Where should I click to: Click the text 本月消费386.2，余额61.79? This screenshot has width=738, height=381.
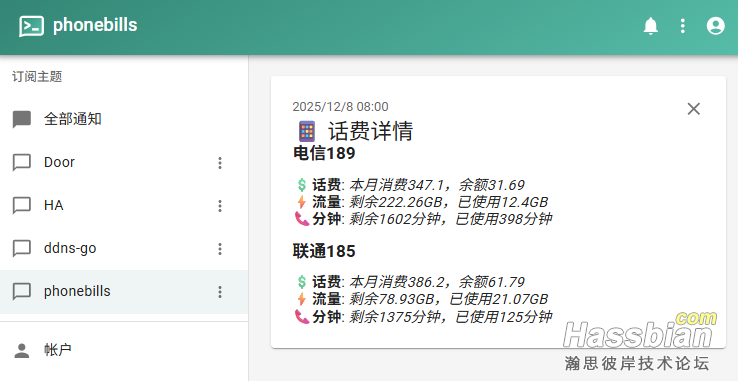coord(436,283)
